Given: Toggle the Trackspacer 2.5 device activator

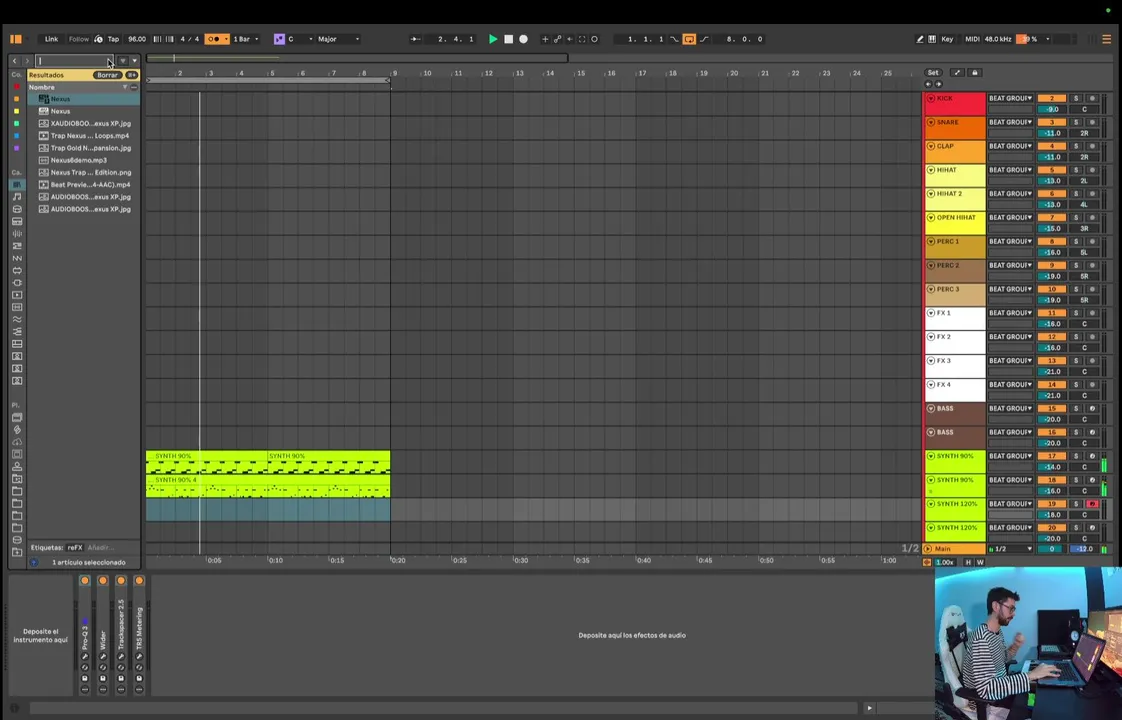Looking at the screenshot, I should coord(121,580).
